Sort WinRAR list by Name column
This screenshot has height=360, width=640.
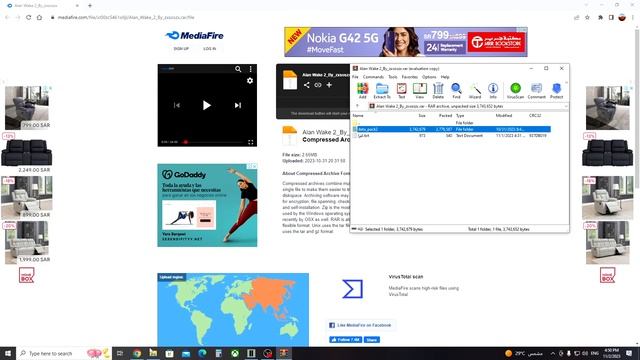coord(358,116)
